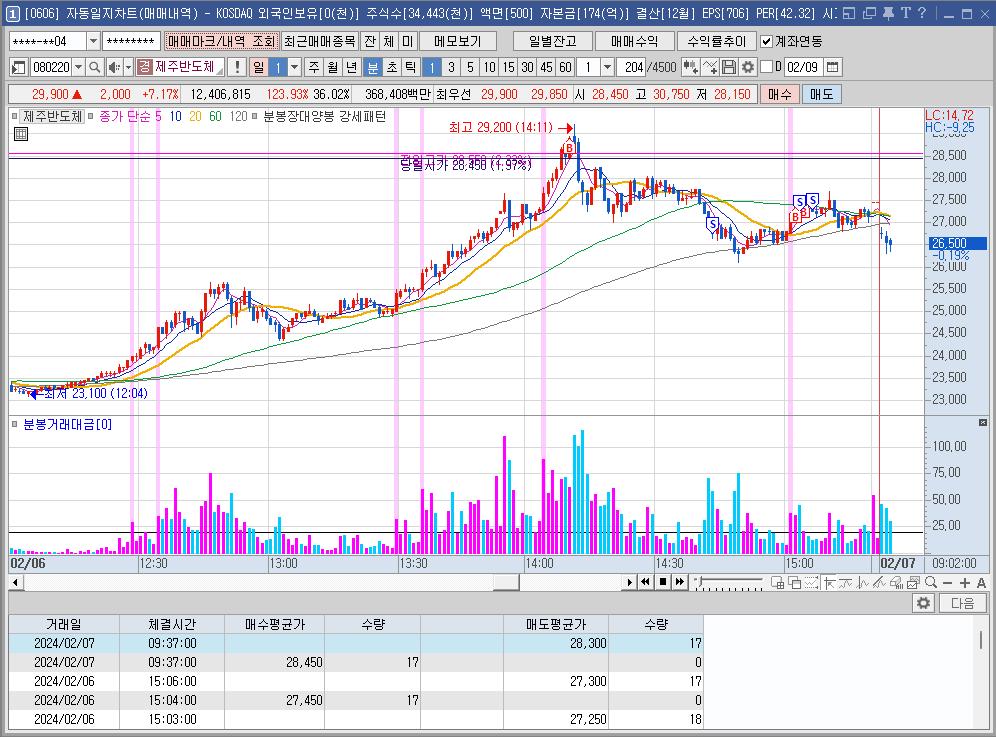Click the crosshair cursor tool icon
Image resolution: width=996 pixels, height=737 pixels.
[x=828, y=583]
